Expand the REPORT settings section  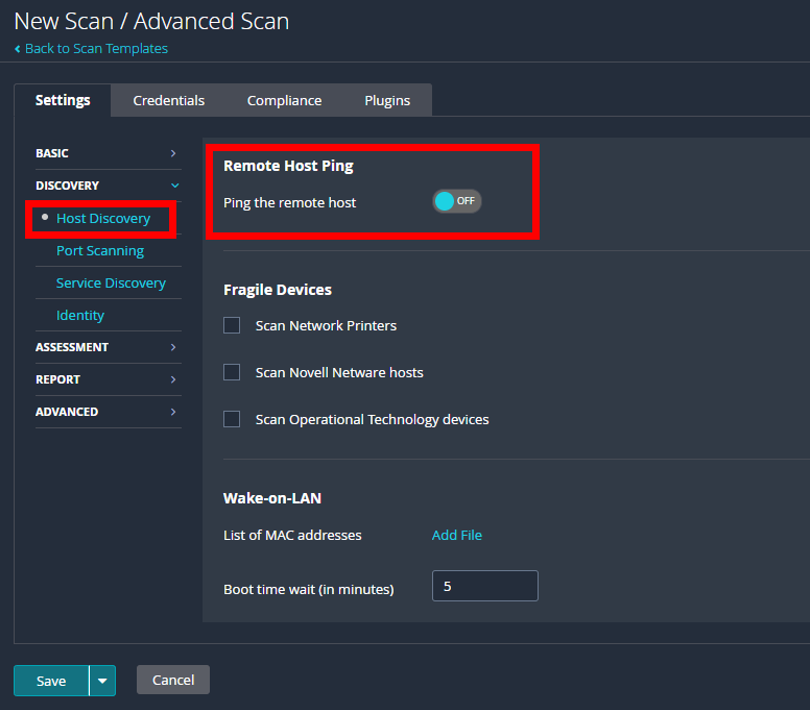tap(107, 379)
